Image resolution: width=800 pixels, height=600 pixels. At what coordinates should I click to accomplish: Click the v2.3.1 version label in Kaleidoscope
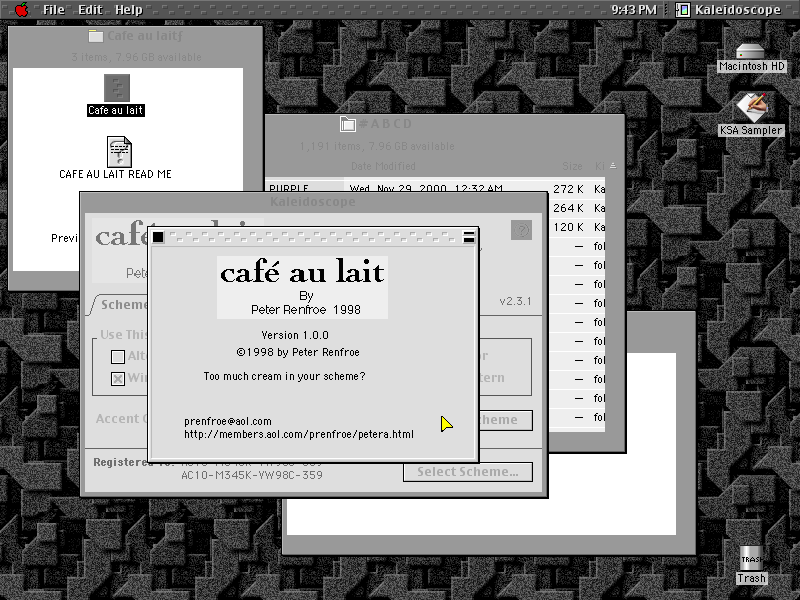pyautogui.click(x=515, y=301)
